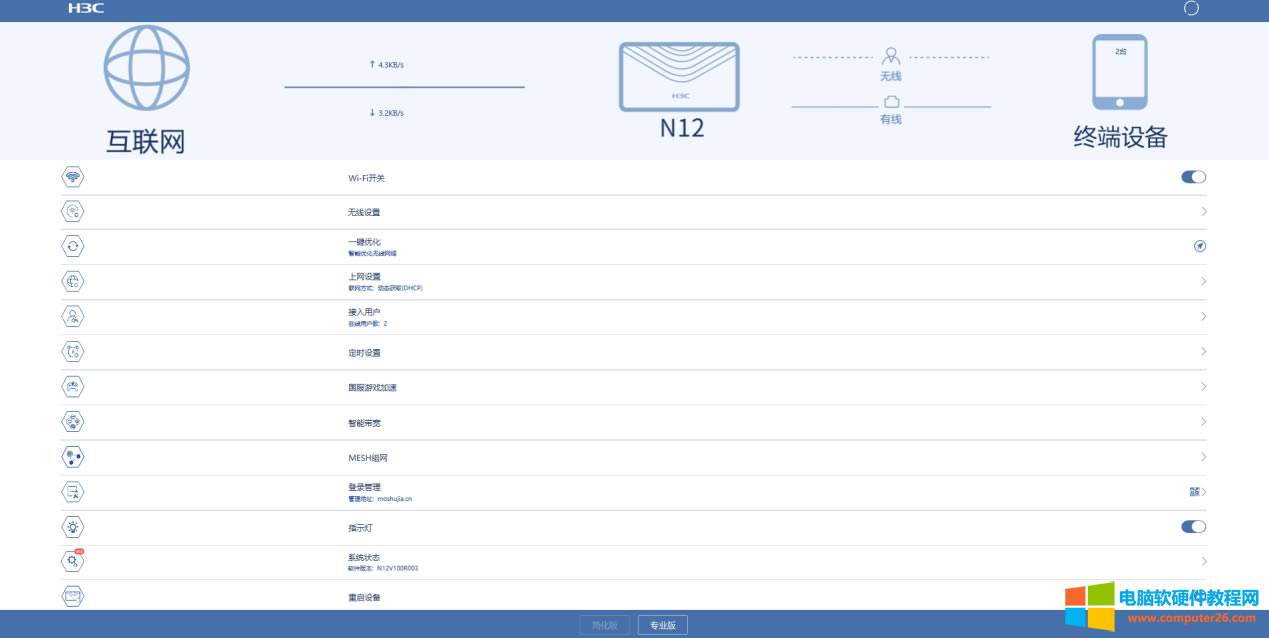The height and width of the screenshot is (638, 1269).
Task: Expand the 智能带宽 row chevron
Action: coord(1202,421)
